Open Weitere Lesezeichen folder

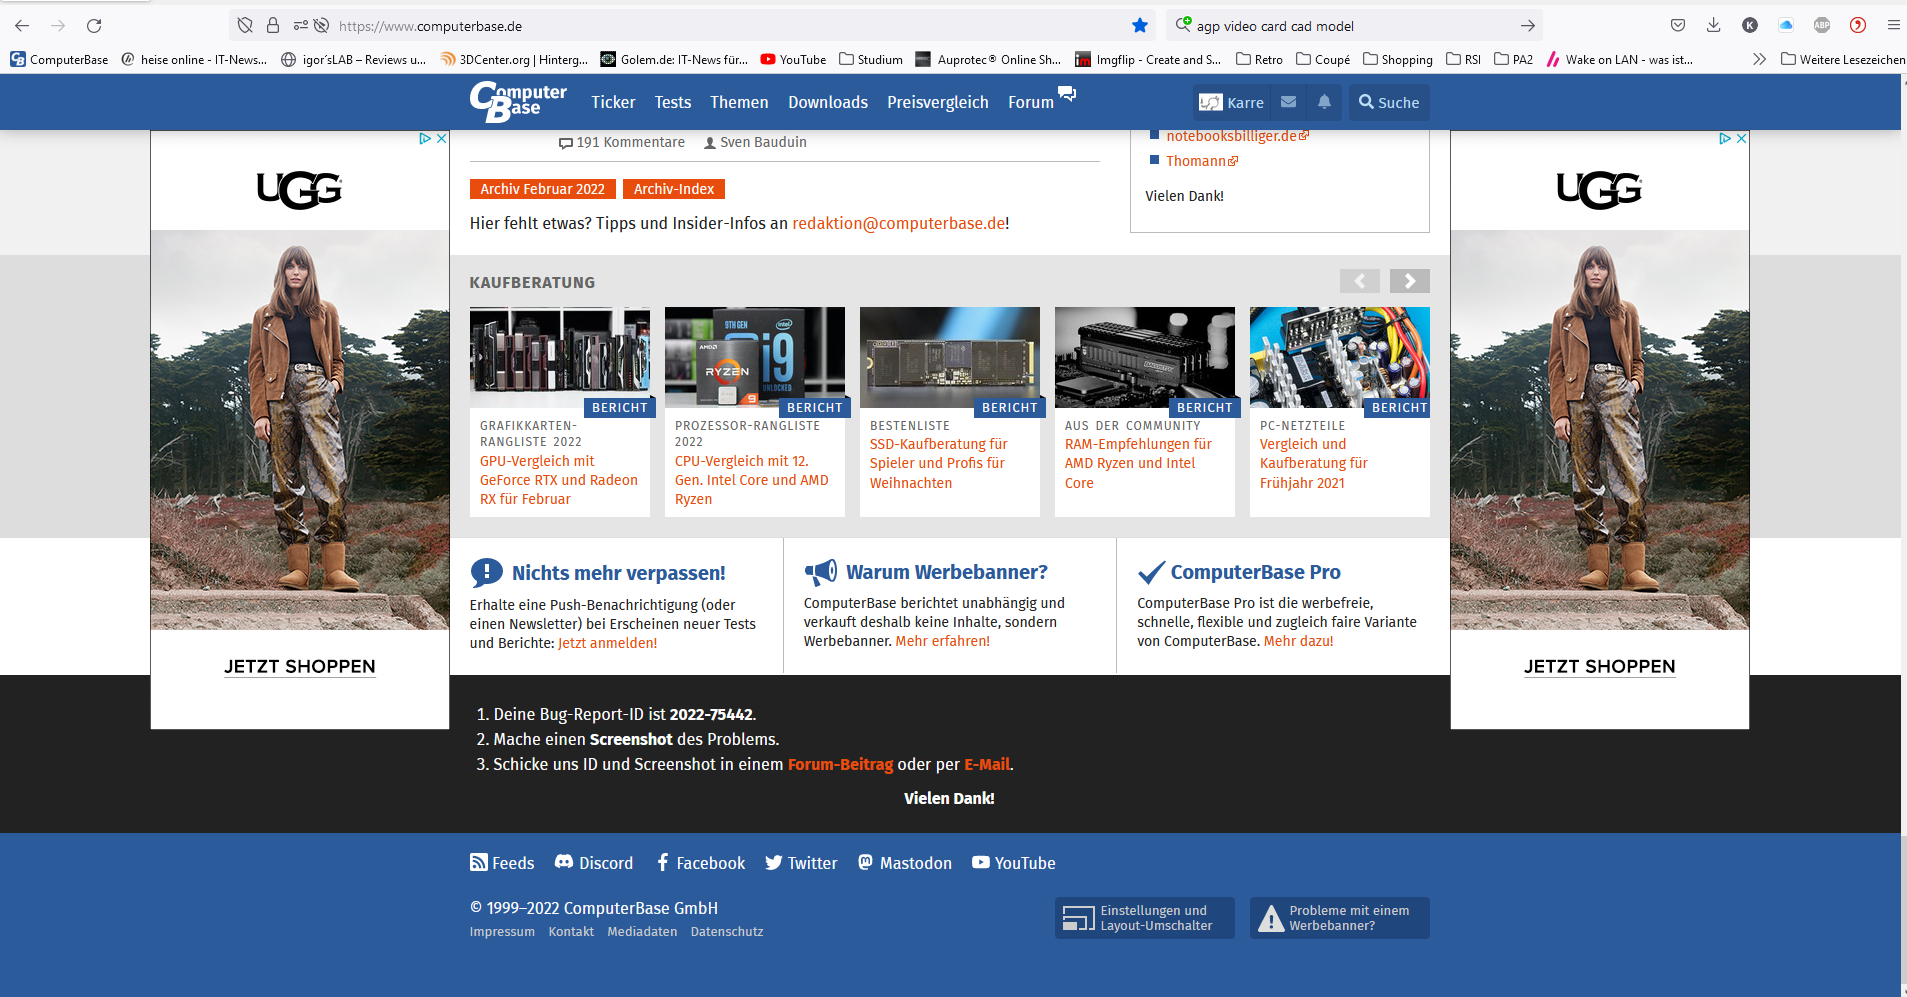(1843, 60)
